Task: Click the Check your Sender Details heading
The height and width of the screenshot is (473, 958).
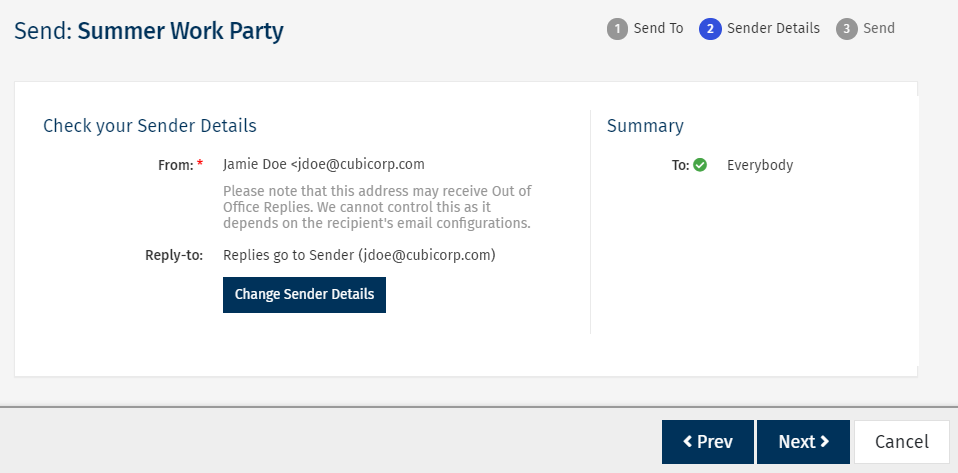Action: coord(150,126)
